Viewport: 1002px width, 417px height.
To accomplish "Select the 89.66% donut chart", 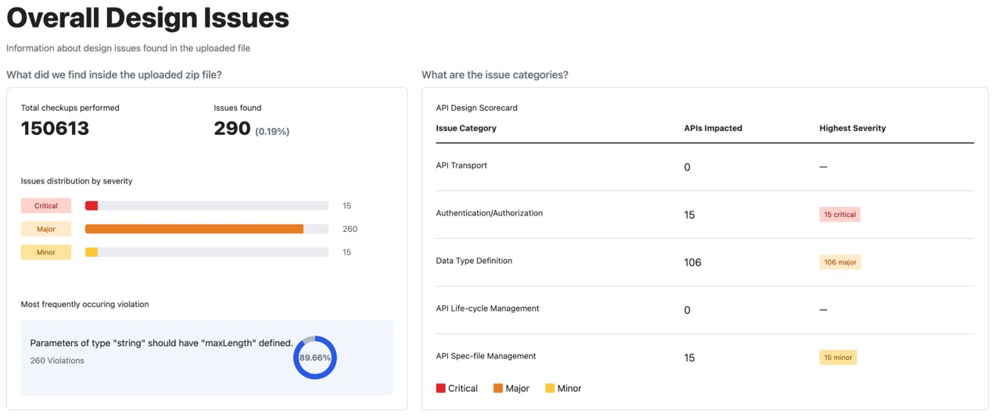I will point(315,358).
